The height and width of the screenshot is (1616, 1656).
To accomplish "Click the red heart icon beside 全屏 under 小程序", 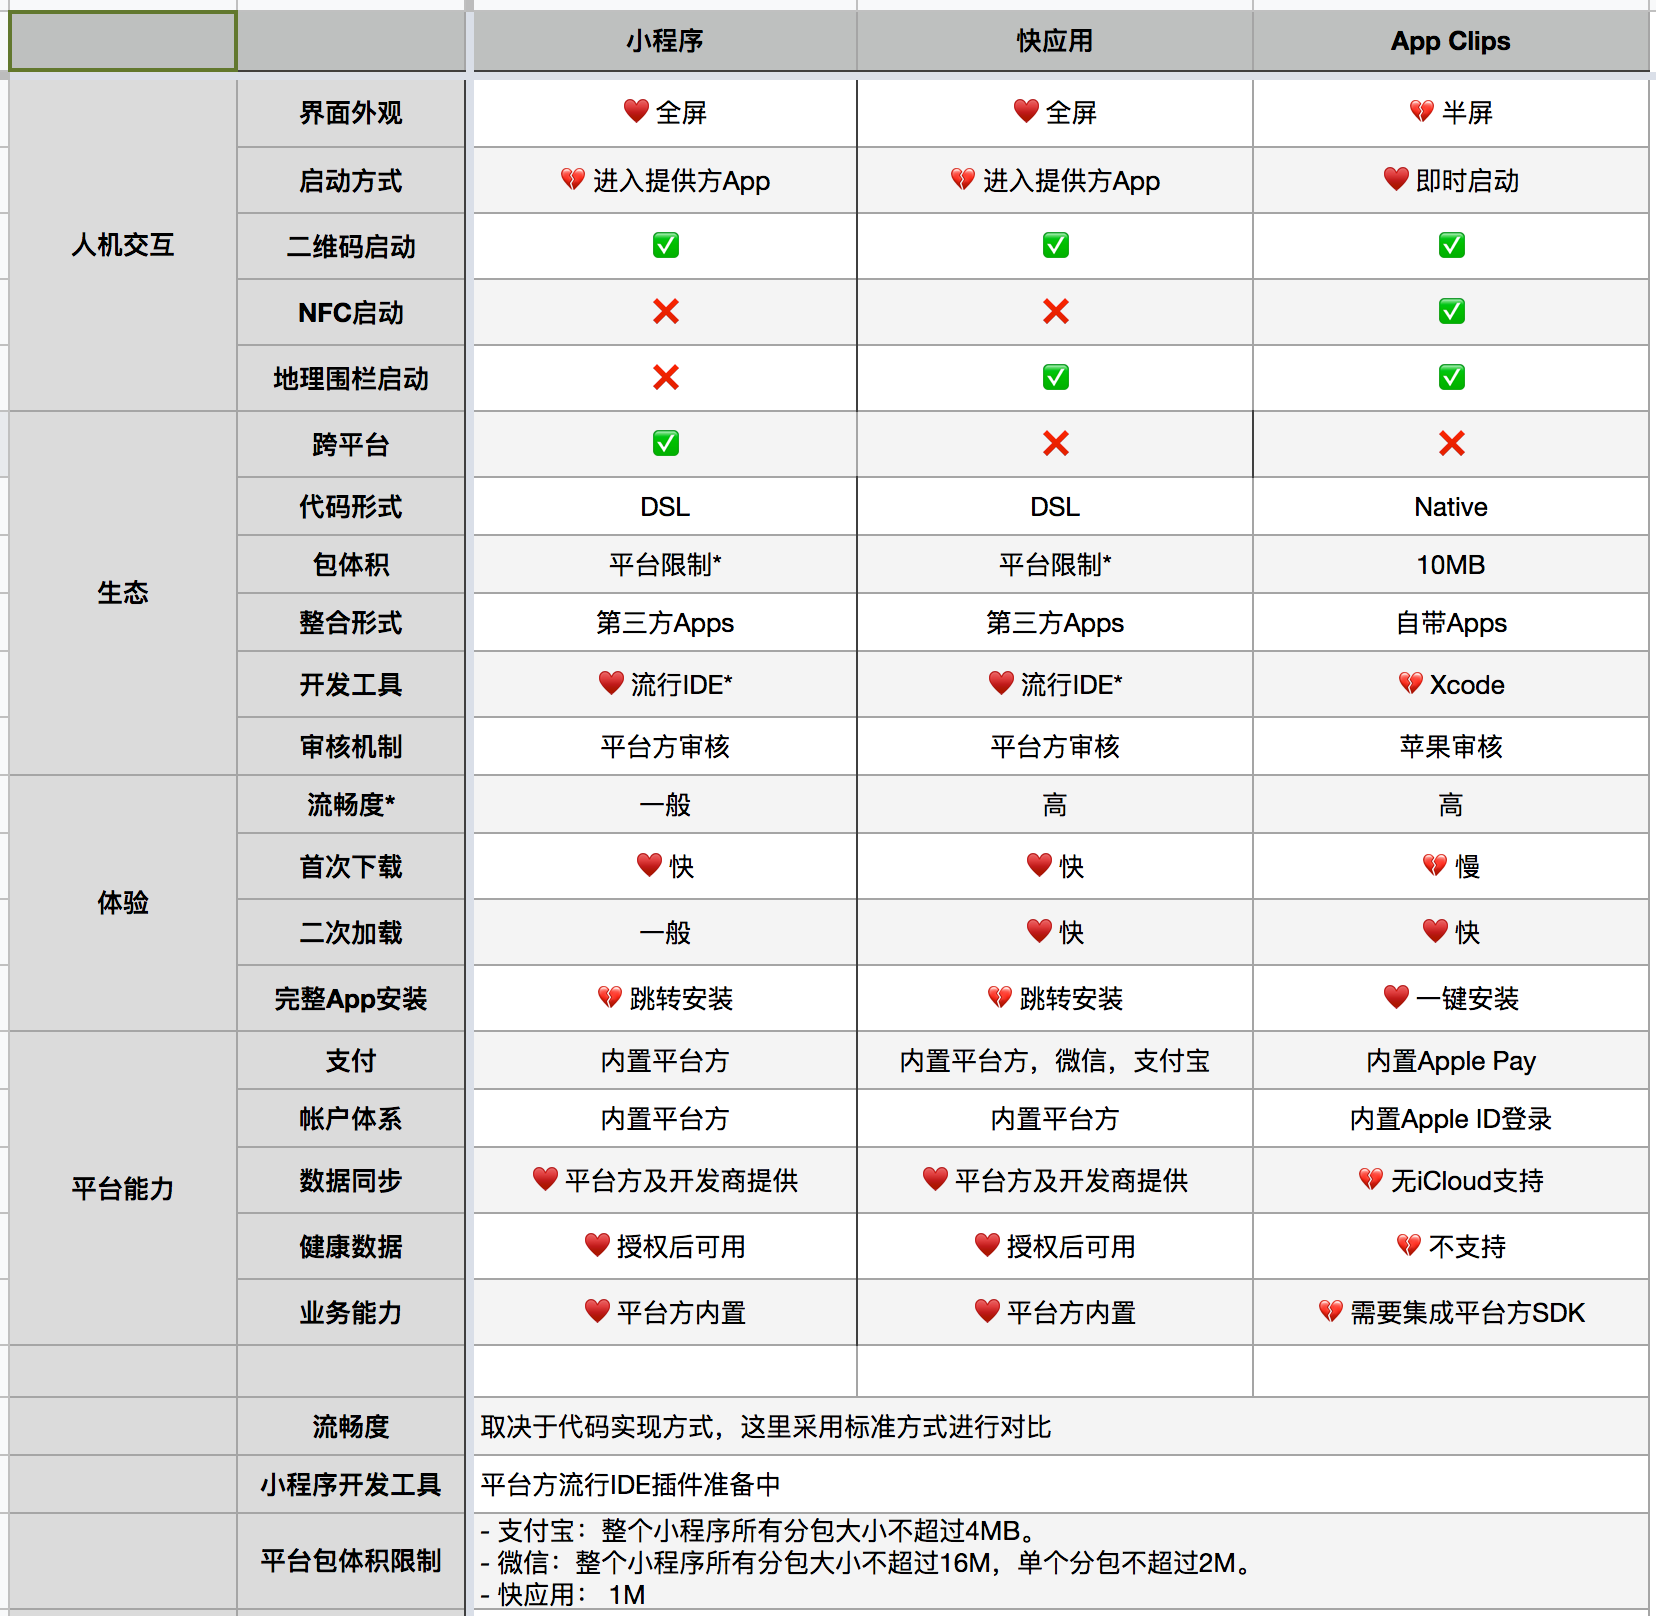I will click(x=637, y=112).
